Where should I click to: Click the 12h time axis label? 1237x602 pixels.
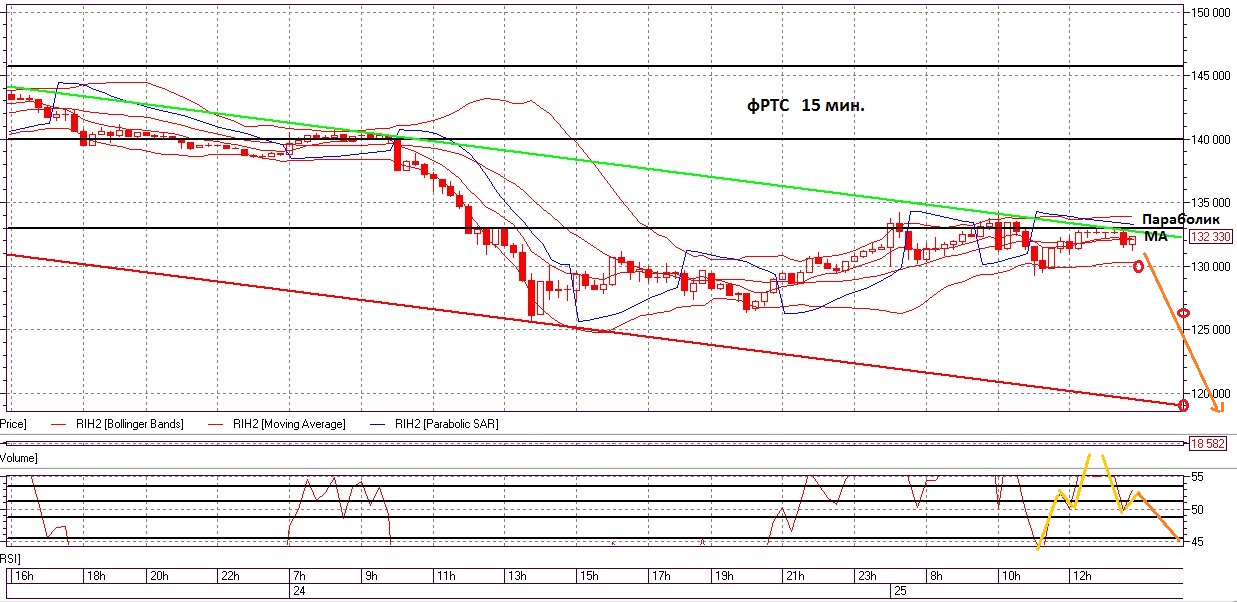(1081, 577)
